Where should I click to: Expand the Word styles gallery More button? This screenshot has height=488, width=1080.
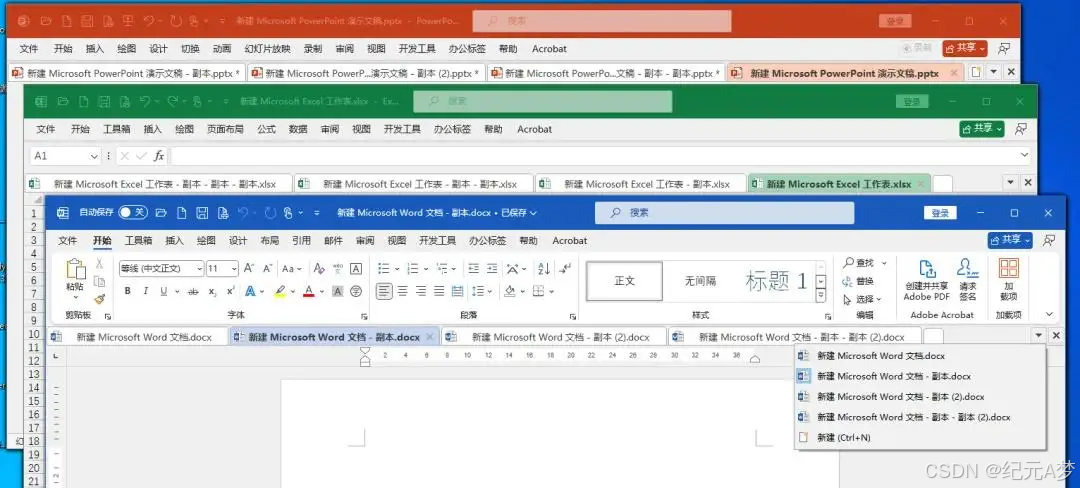click(x=820, y=296)
